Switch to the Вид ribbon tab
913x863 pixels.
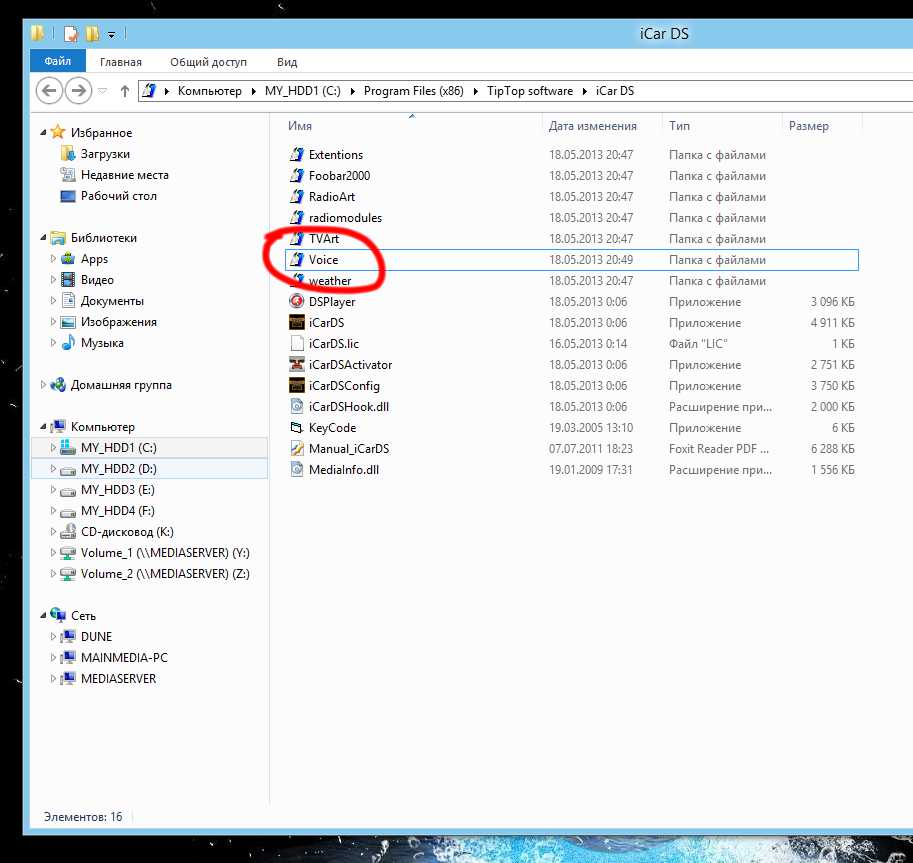[x=287, y=62]
